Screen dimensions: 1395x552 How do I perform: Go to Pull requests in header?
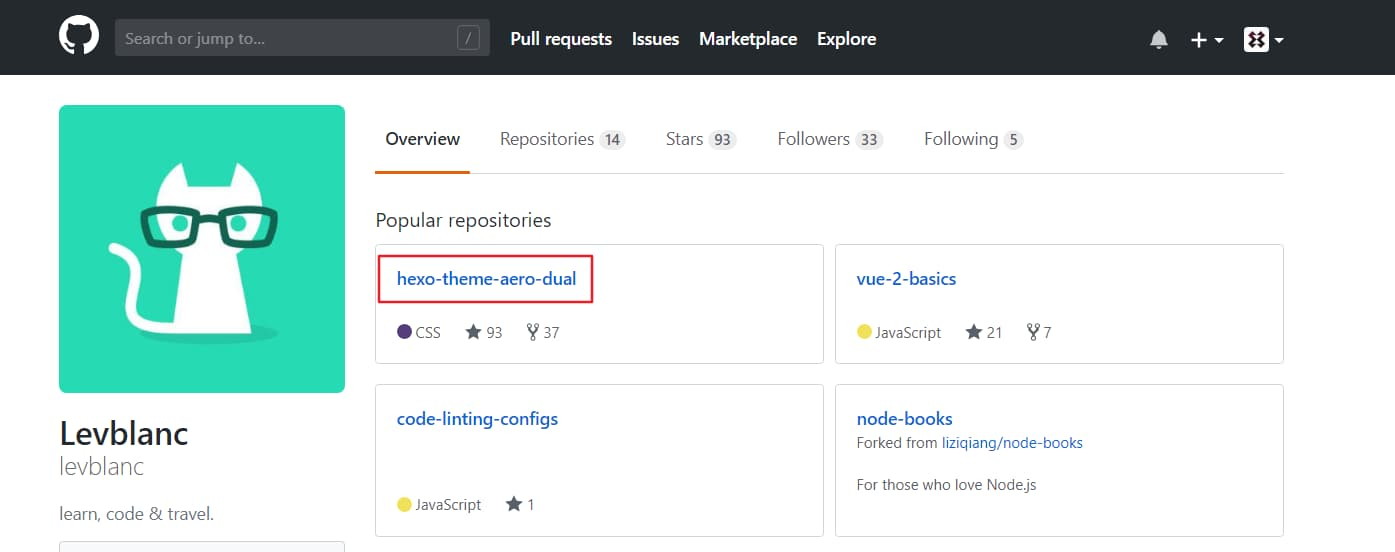click(561, 39)
